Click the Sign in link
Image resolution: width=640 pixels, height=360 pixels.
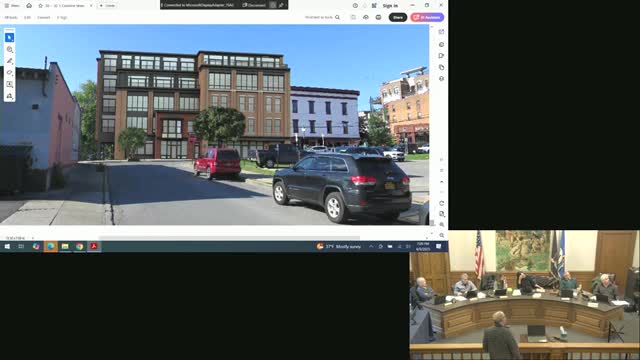point(390,6)
